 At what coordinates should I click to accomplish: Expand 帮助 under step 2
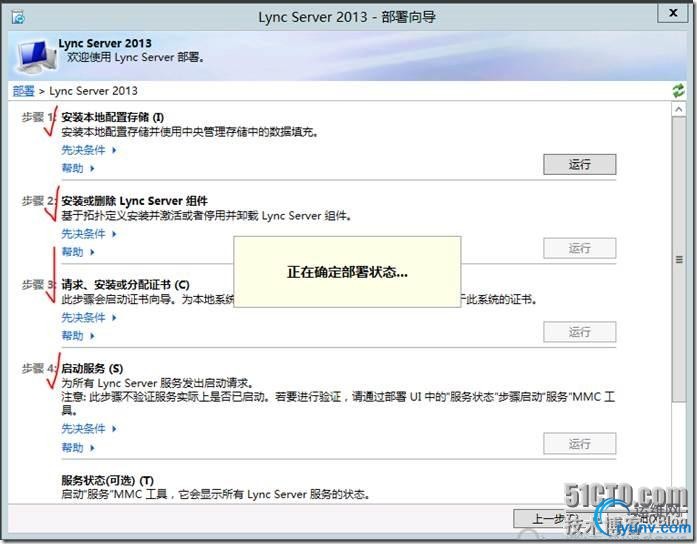click(x=78, y=252)
